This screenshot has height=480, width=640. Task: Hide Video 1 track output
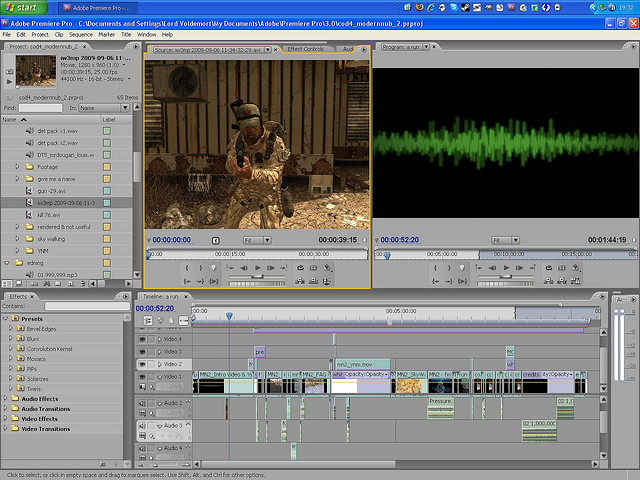click(142, 377)
